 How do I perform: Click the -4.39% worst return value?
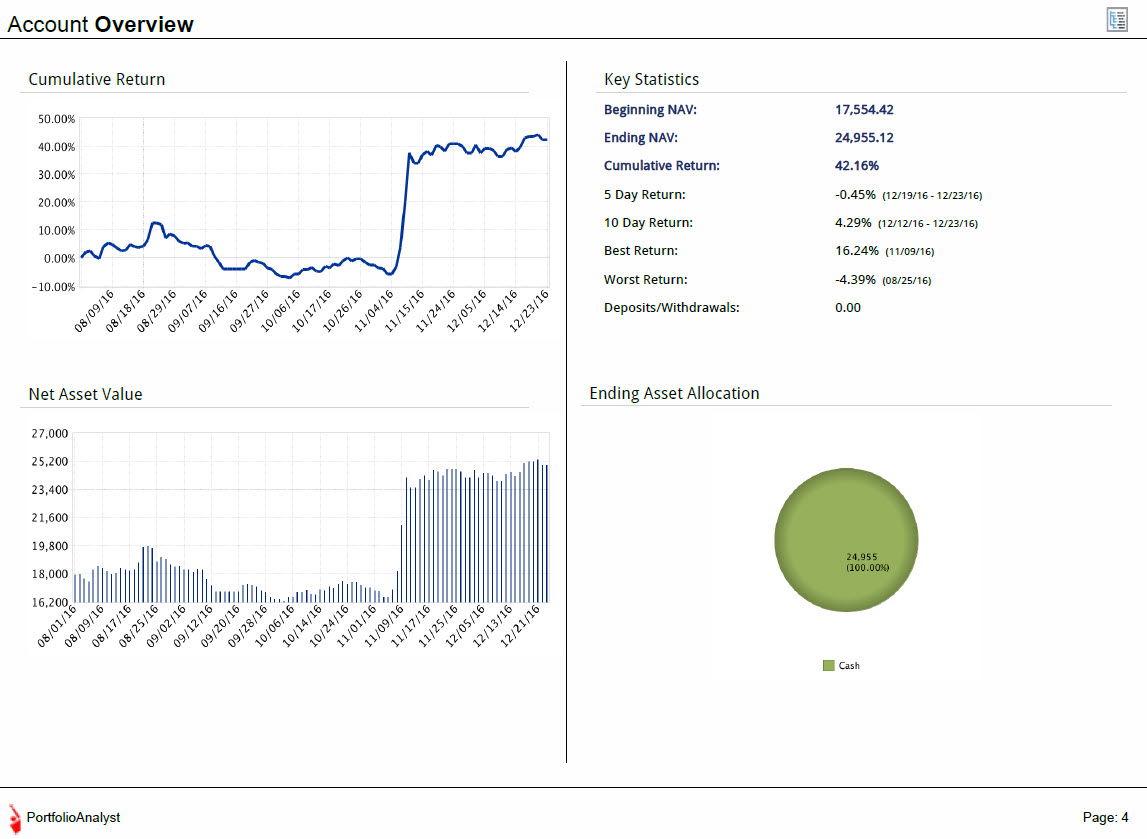[x=855, y=279]
